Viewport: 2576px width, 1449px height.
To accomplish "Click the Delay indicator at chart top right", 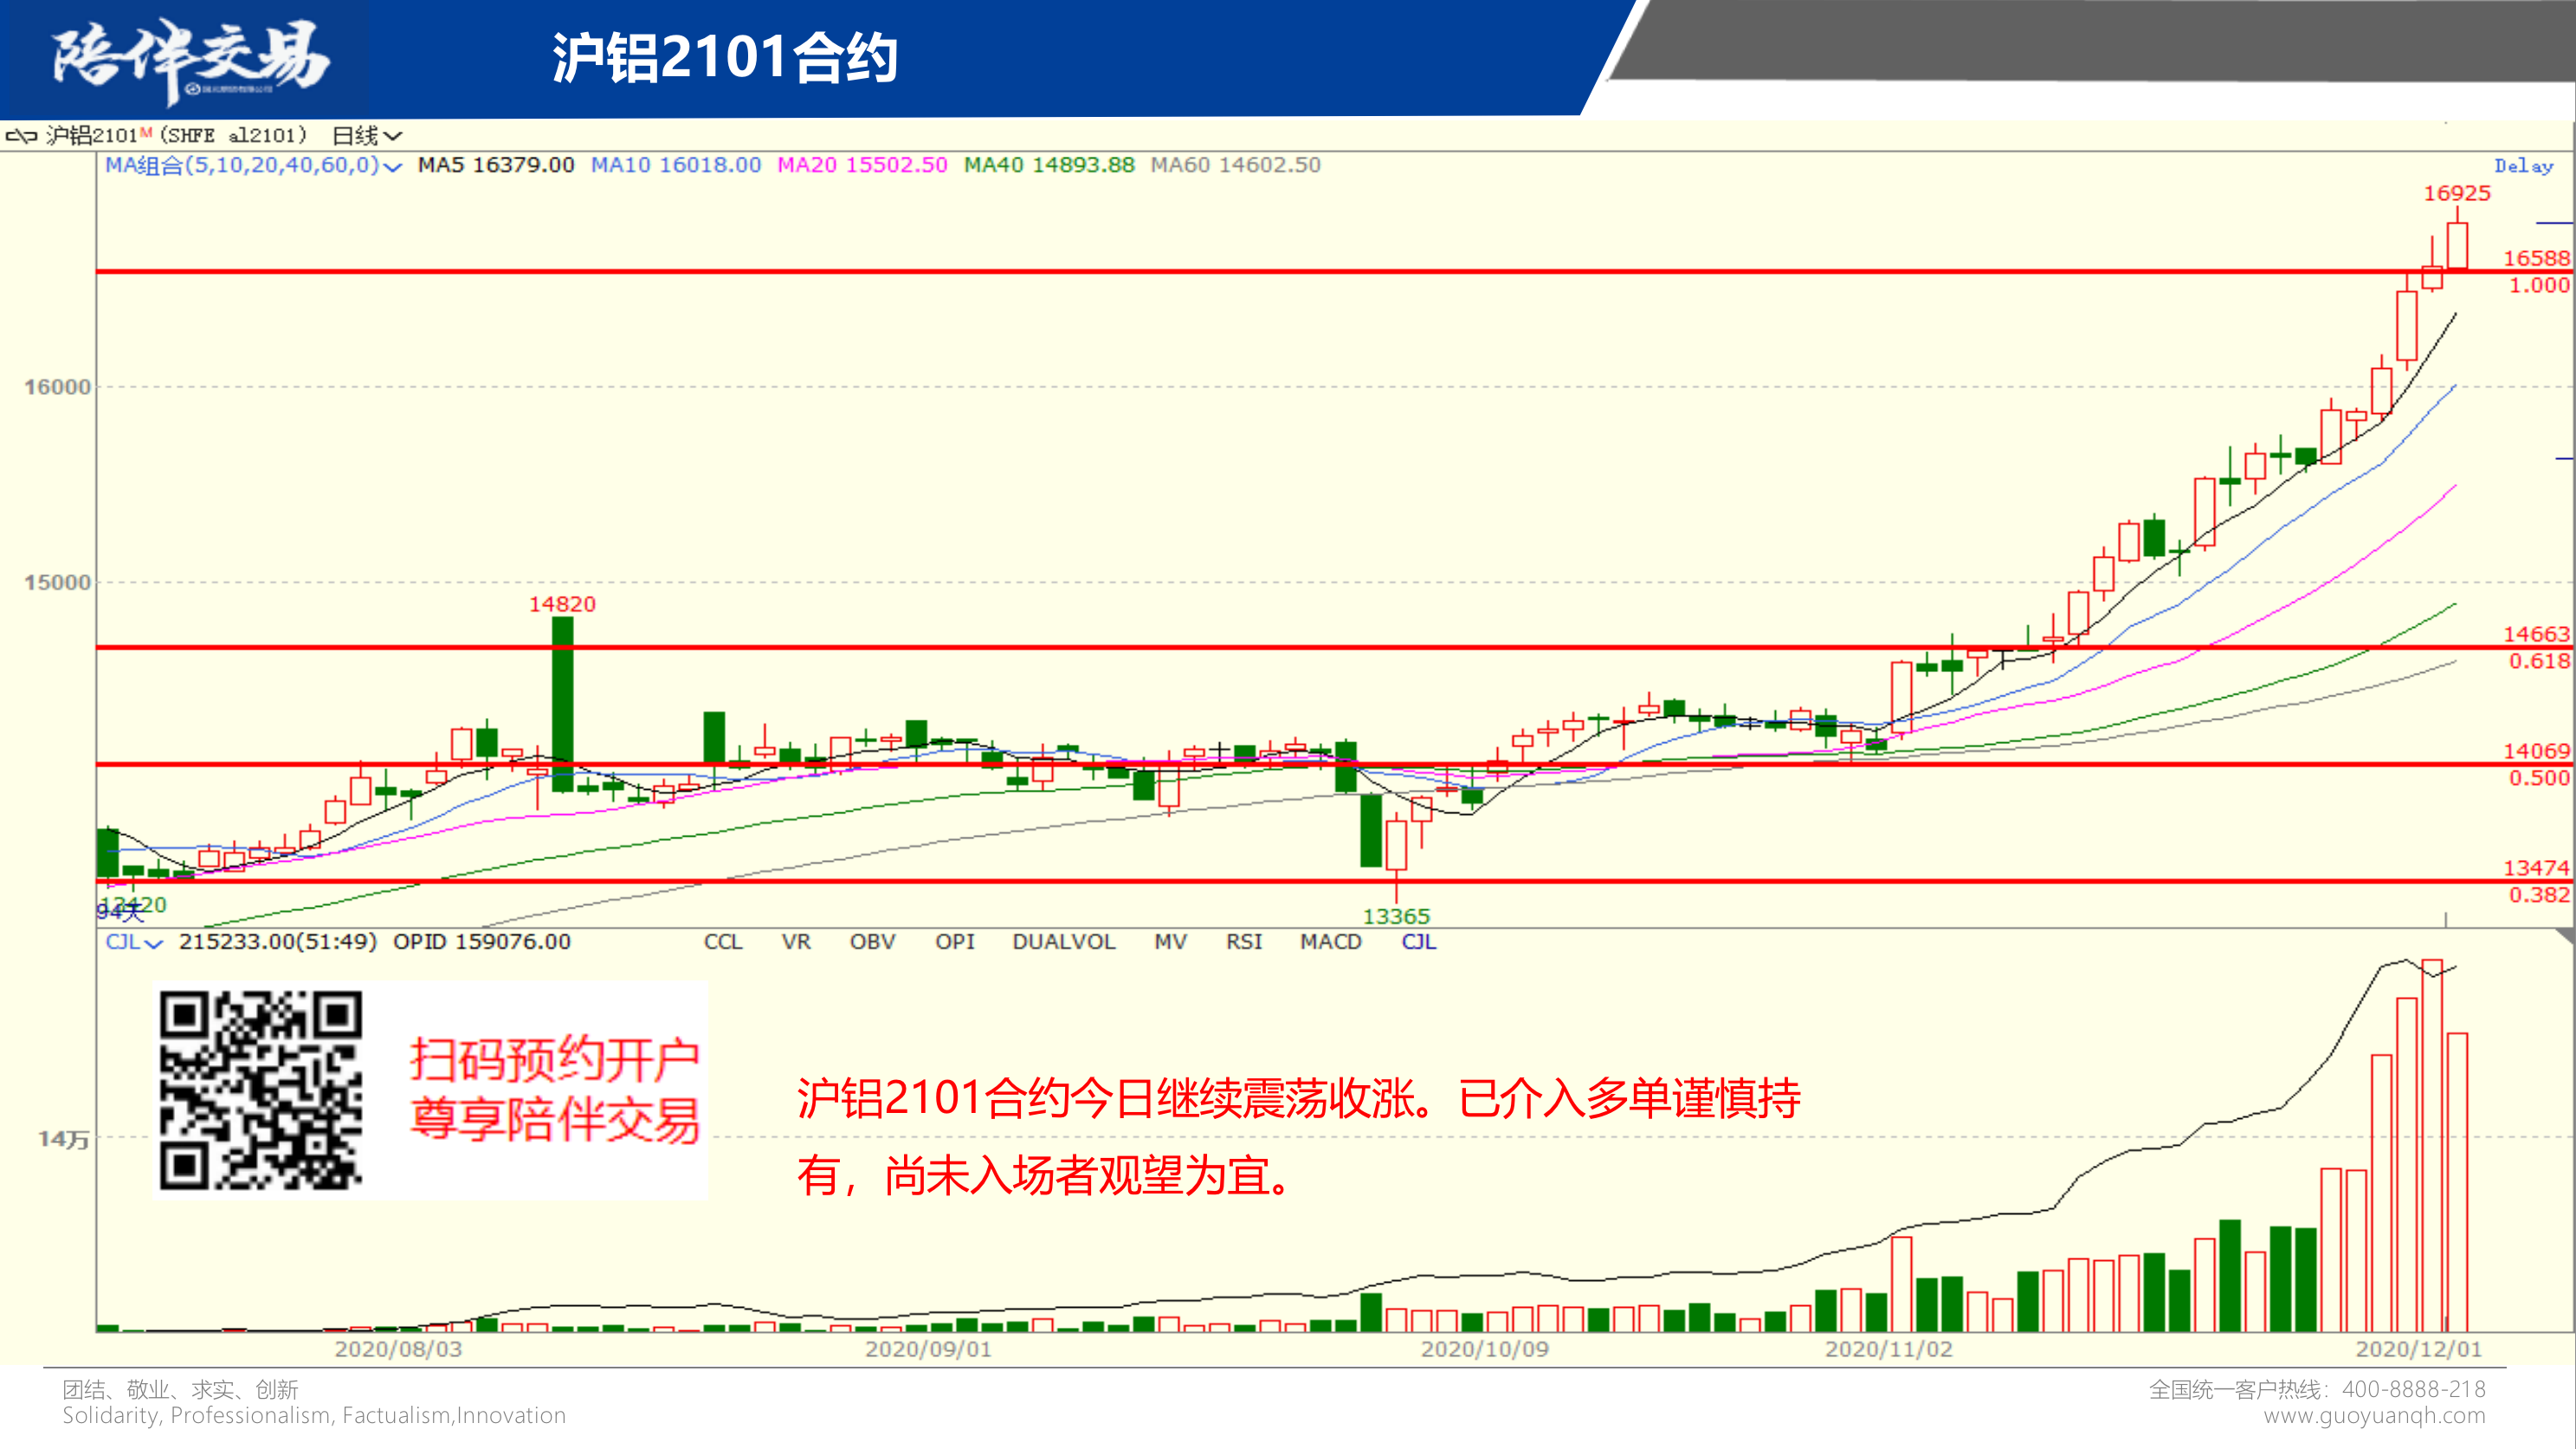I will coord(2523,166).
